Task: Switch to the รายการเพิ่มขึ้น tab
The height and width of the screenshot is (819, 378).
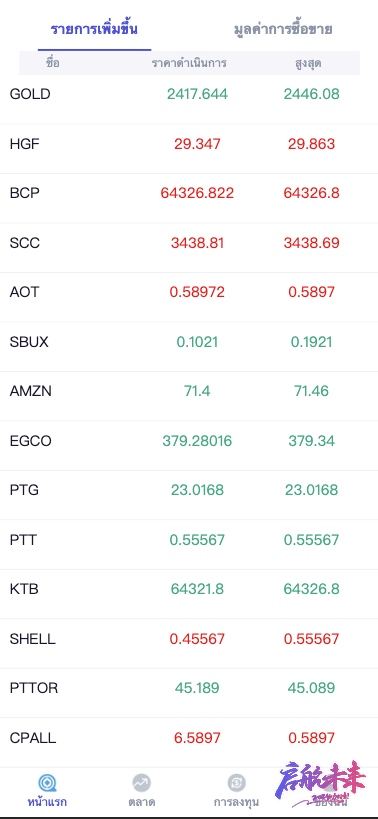Action: point(94,29)
